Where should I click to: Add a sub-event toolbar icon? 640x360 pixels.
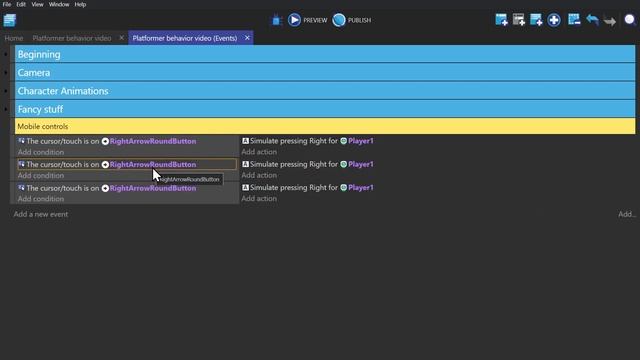(519, 20)
